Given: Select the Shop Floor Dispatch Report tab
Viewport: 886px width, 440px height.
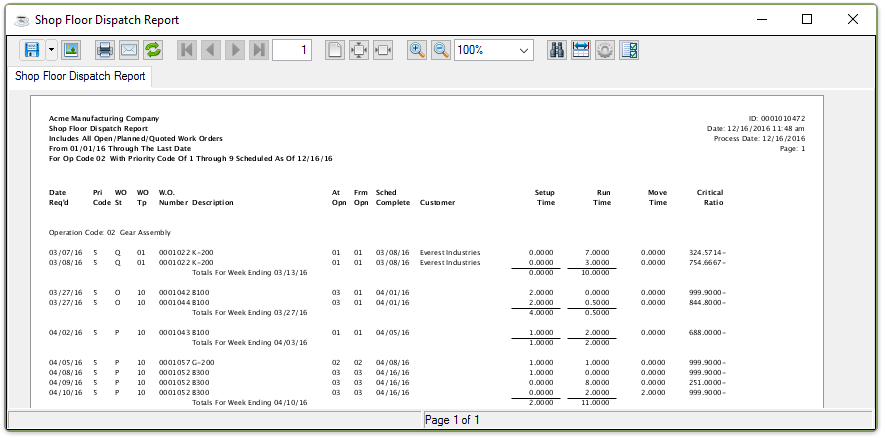Looking at the screenshot, I should [80, 76].
